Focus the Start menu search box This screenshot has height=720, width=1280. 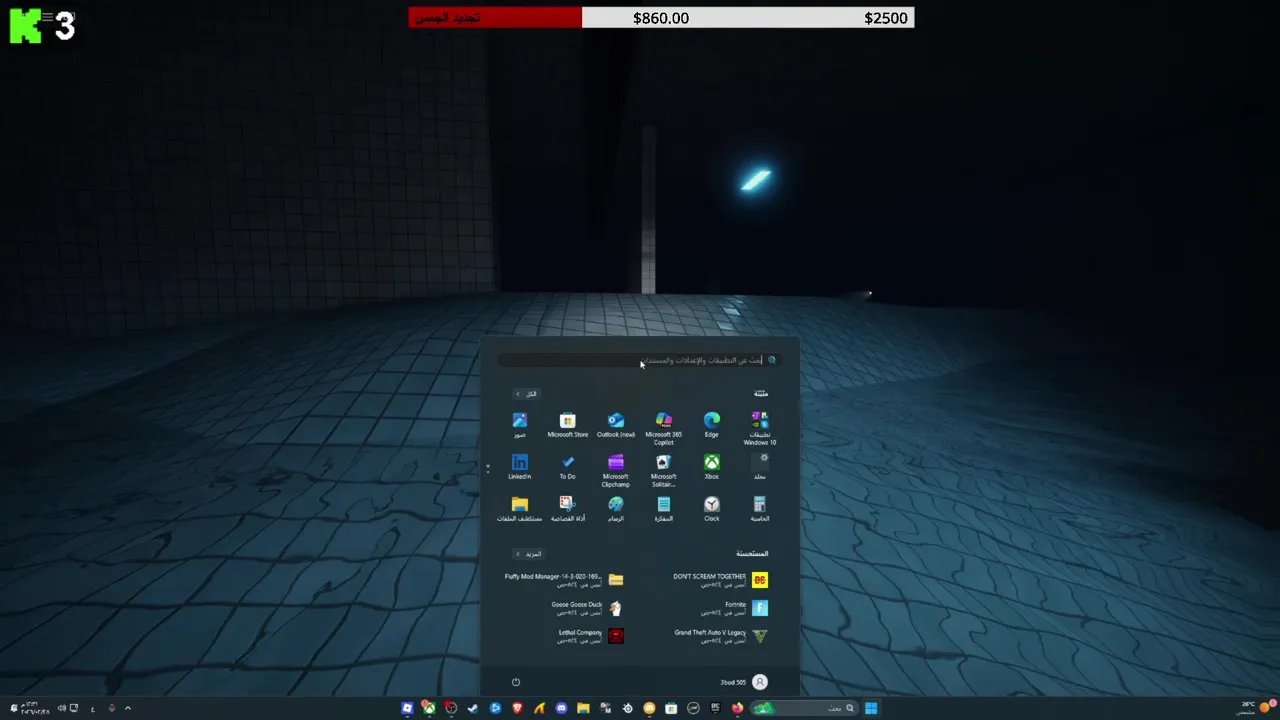point(640,360)
